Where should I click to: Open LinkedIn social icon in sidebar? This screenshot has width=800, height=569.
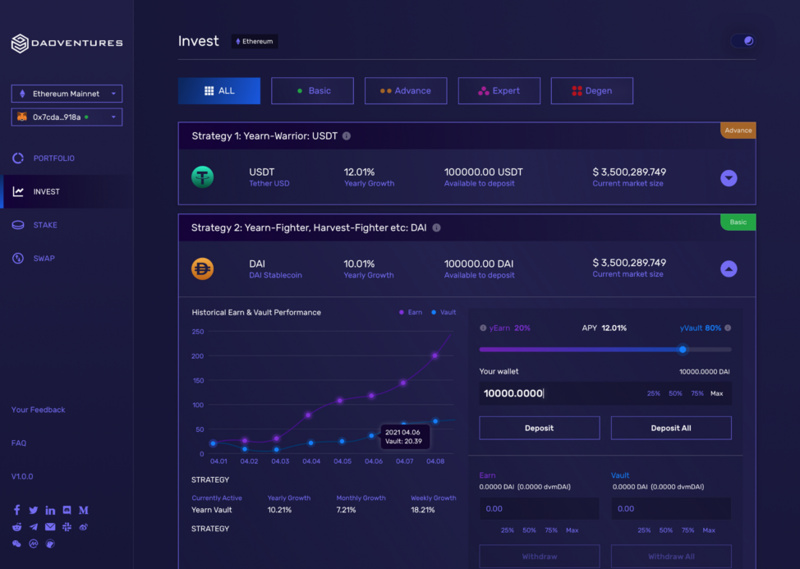tap(50, 510)
